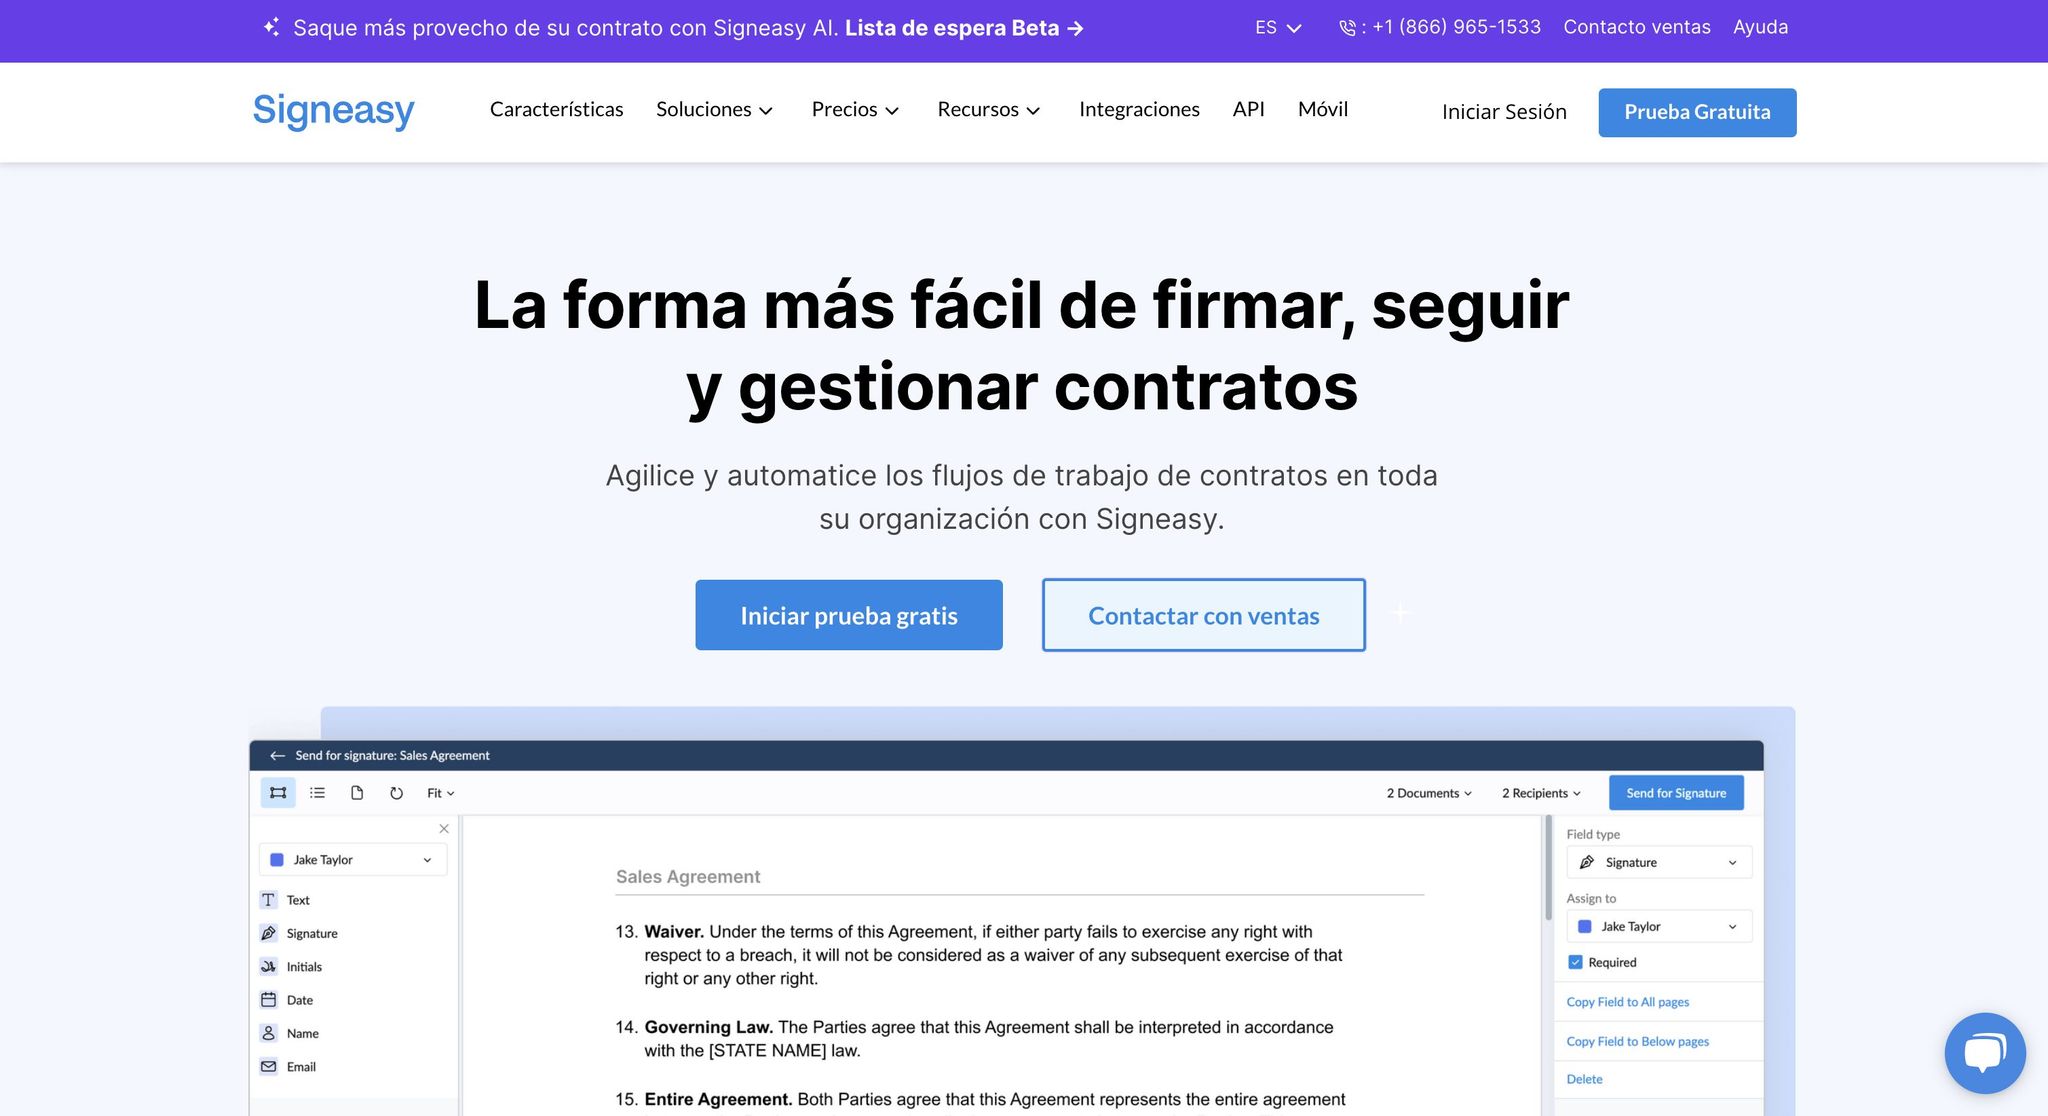Screen dimensions: 2048x1116
Task: Click the blue swatch in the Assign to box
Action: [x=1584, y=927]
